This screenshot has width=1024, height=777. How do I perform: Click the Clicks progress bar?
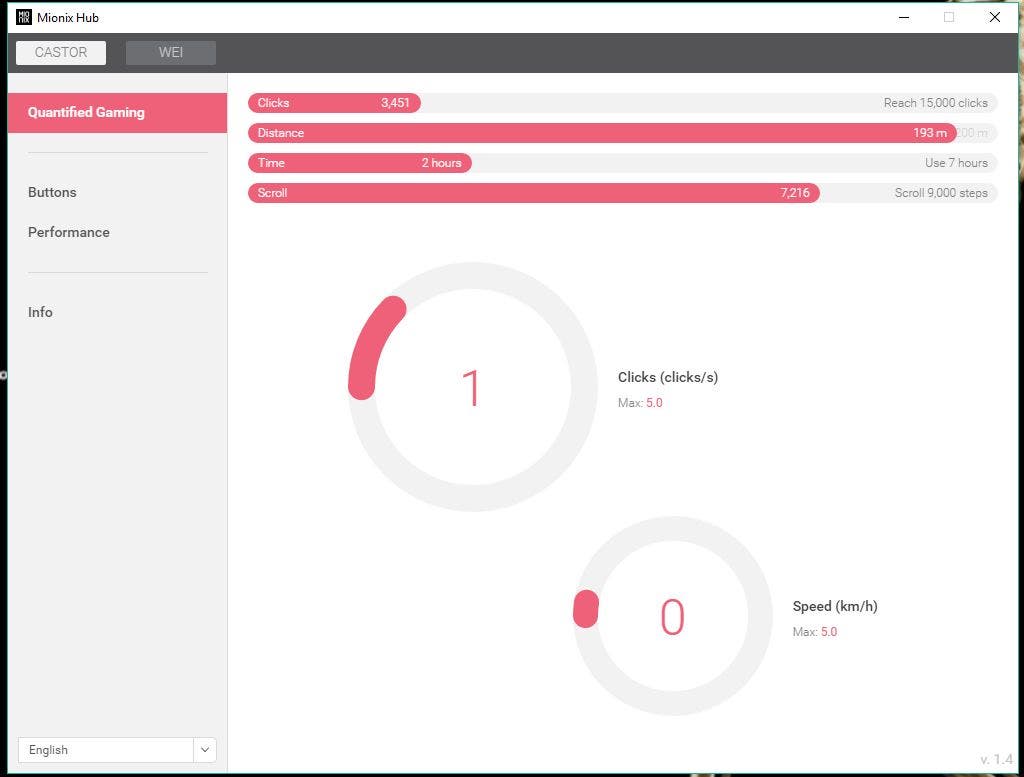334,103
